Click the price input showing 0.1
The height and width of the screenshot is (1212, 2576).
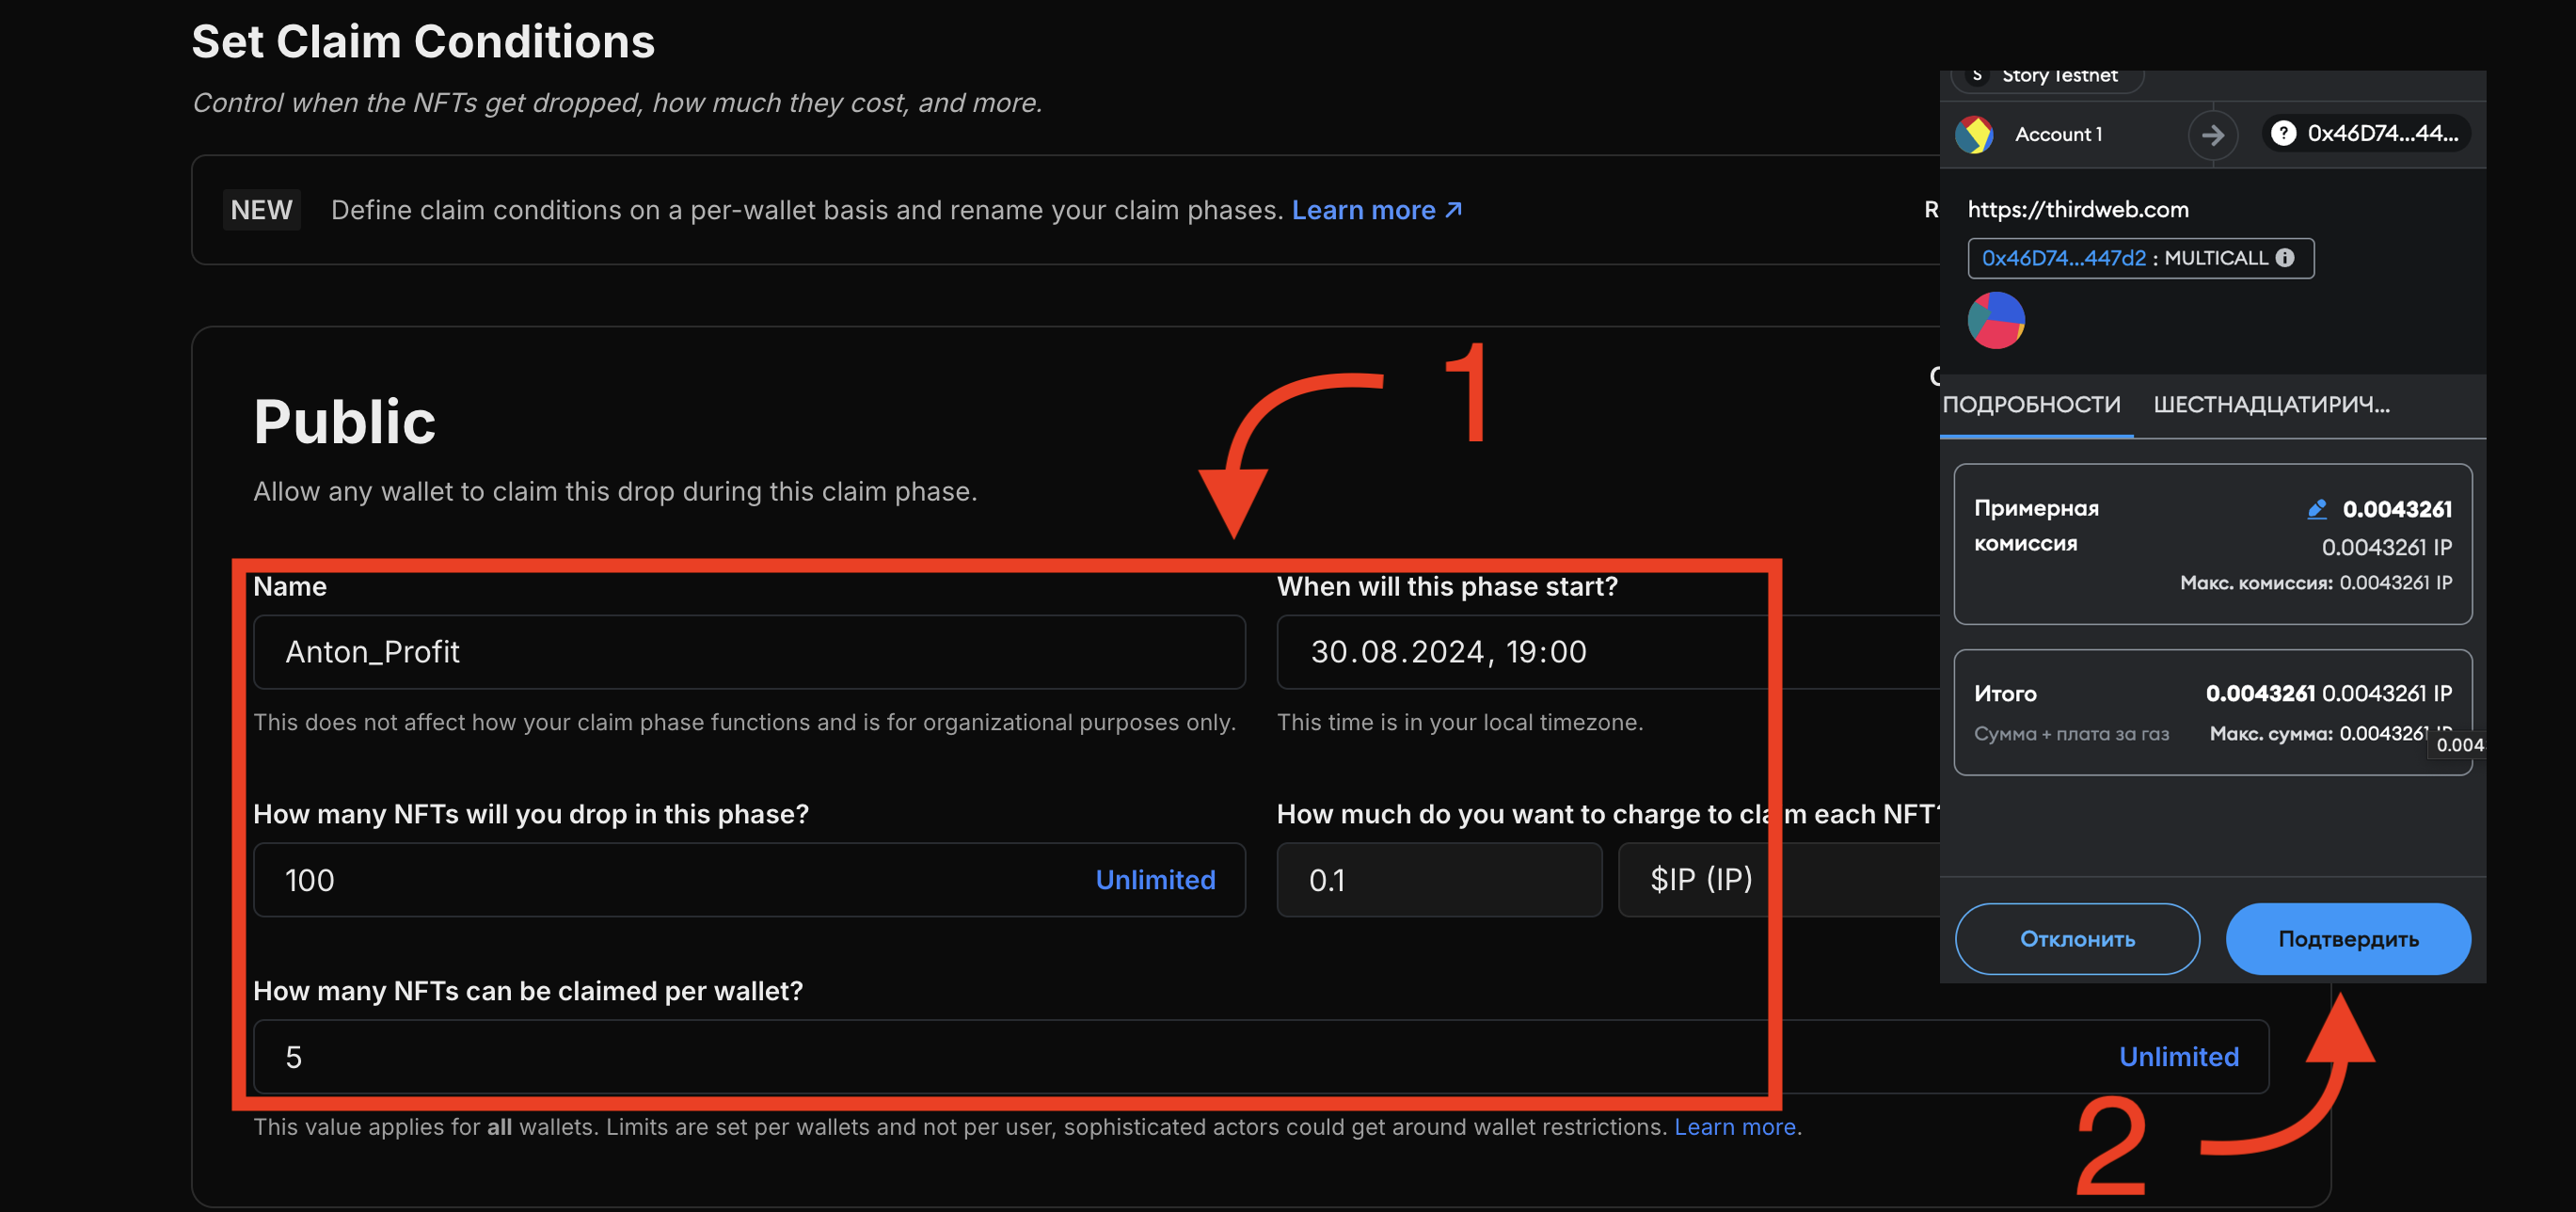(1439, 879)
